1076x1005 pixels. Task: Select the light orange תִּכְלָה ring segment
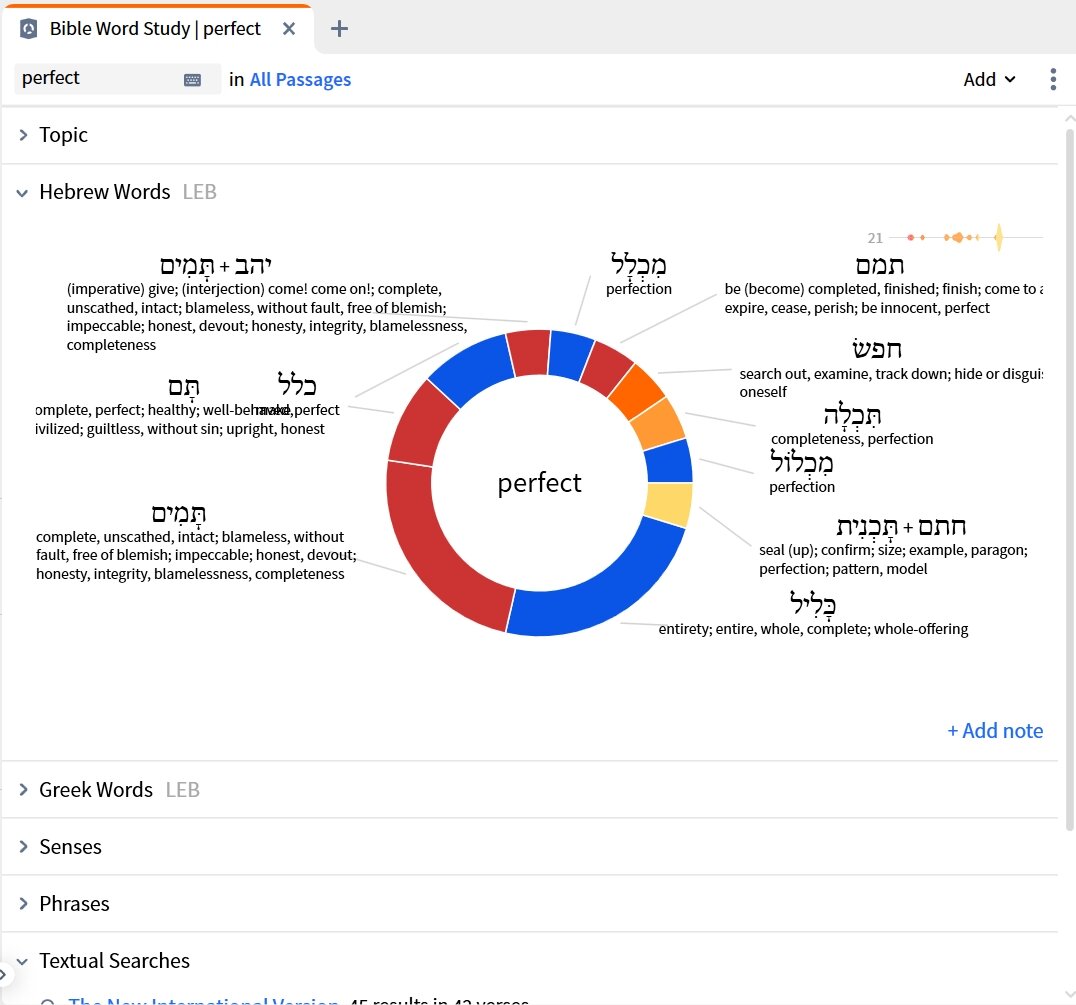point(659,425)
